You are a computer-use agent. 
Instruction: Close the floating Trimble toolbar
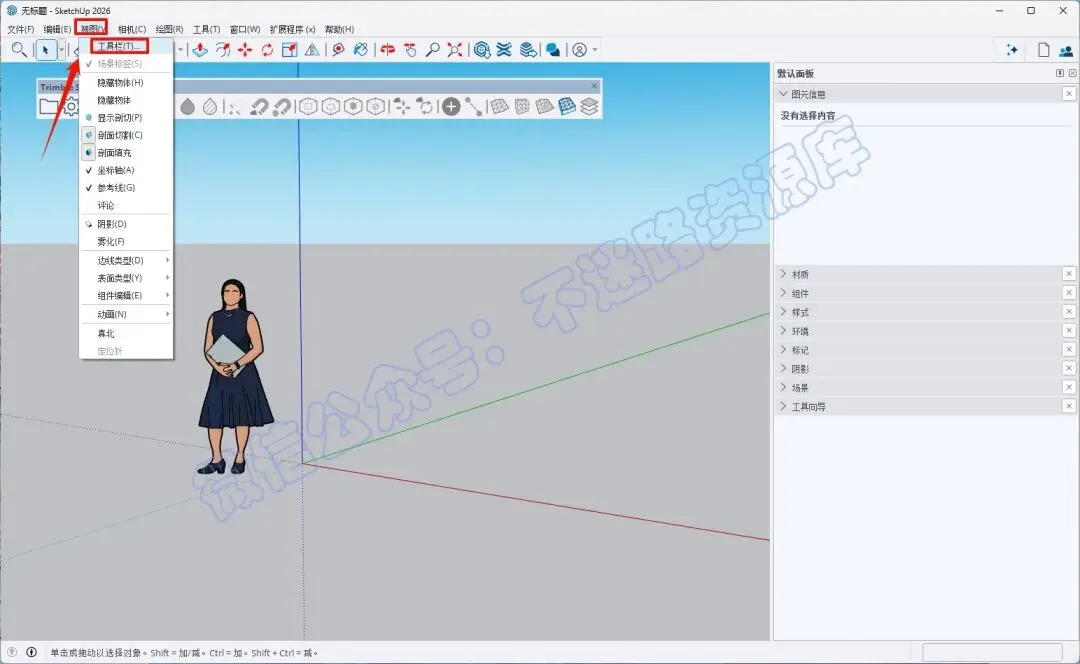594,86
